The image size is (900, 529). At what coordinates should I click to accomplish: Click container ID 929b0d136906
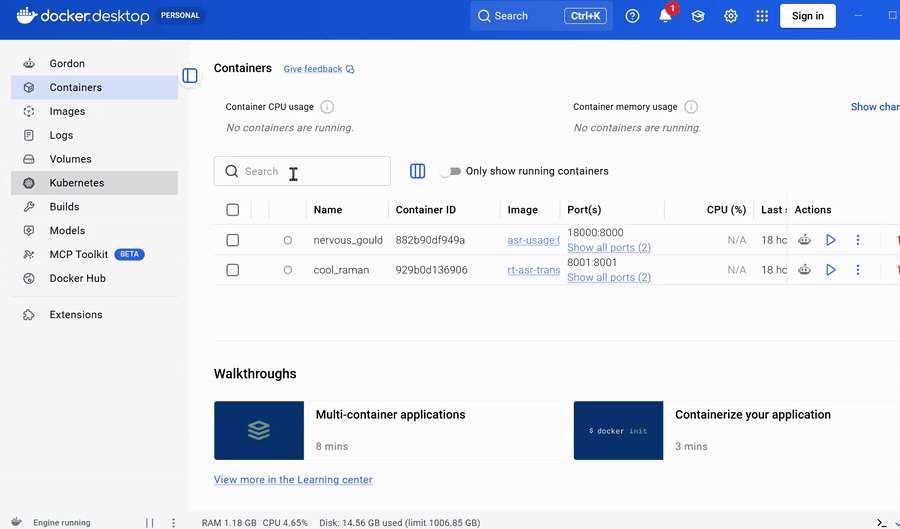pyautogui.click(x=432, y=270)
